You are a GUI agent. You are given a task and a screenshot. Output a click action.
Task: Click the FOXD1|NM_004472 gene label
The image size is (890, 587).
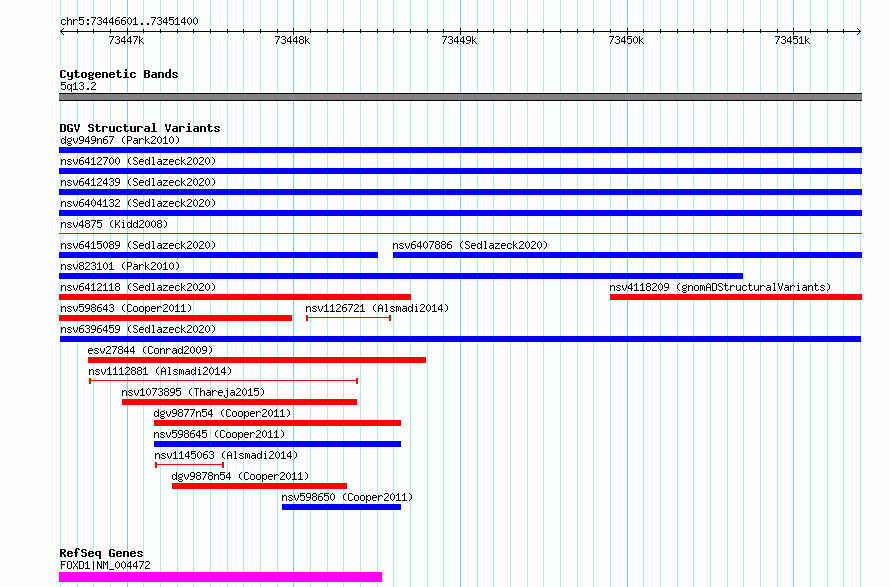105,565
